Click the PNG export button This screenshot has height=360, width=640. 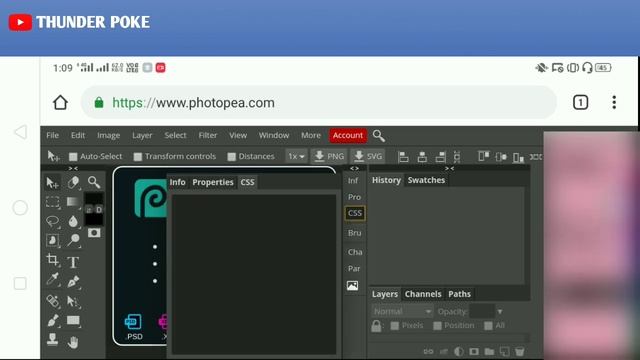[329, 156]
